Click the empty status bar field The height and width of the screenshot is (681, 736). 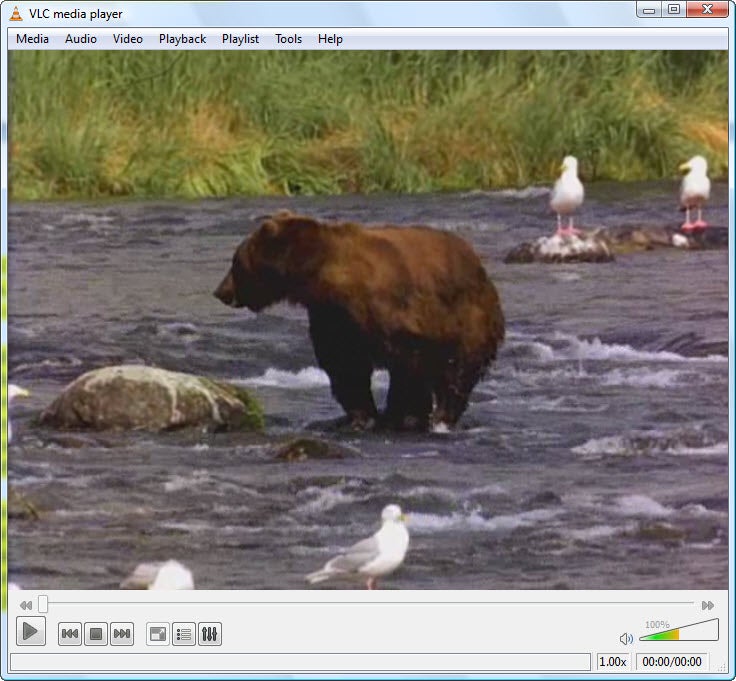pyautogui.click(x=300, y=662)
